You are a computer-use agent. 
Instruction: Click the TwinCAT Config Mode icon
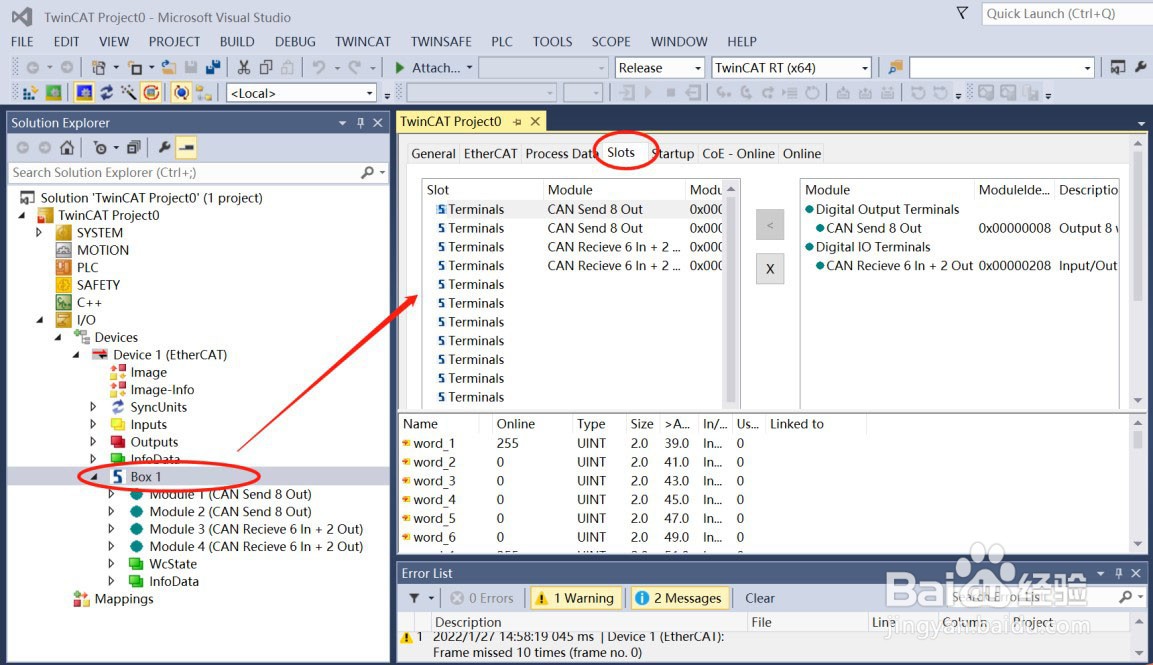tap(85, 93)
